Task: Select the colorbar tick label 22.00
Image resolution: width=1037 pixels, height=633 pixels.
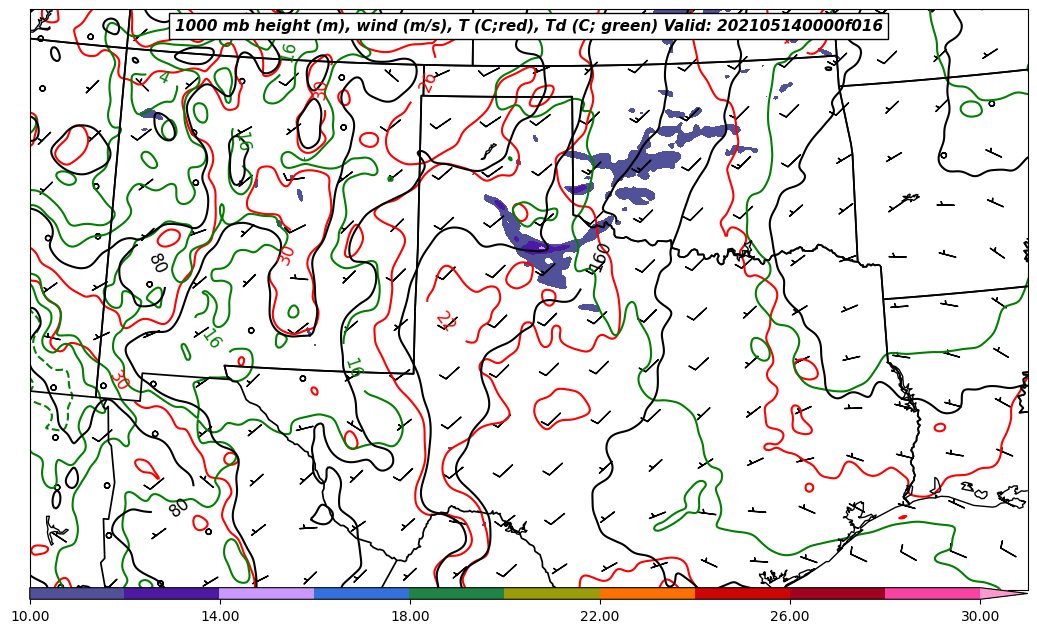Action: pos(600,616)
